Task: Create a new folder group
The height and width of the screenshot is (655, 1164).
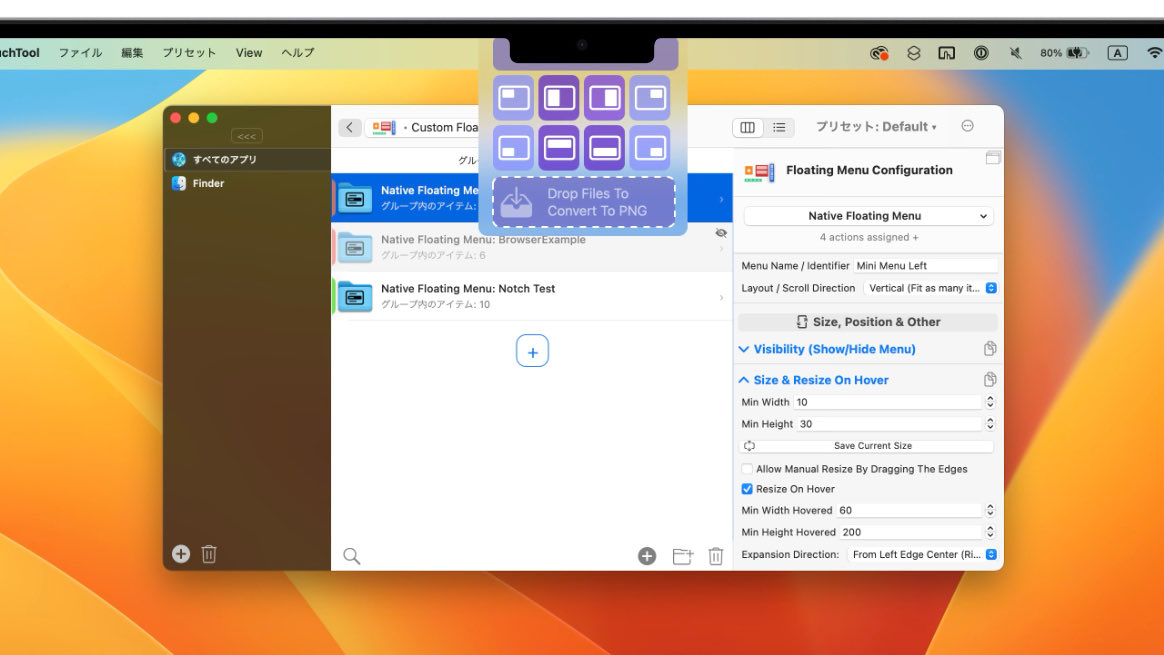Action: point(682,555)
